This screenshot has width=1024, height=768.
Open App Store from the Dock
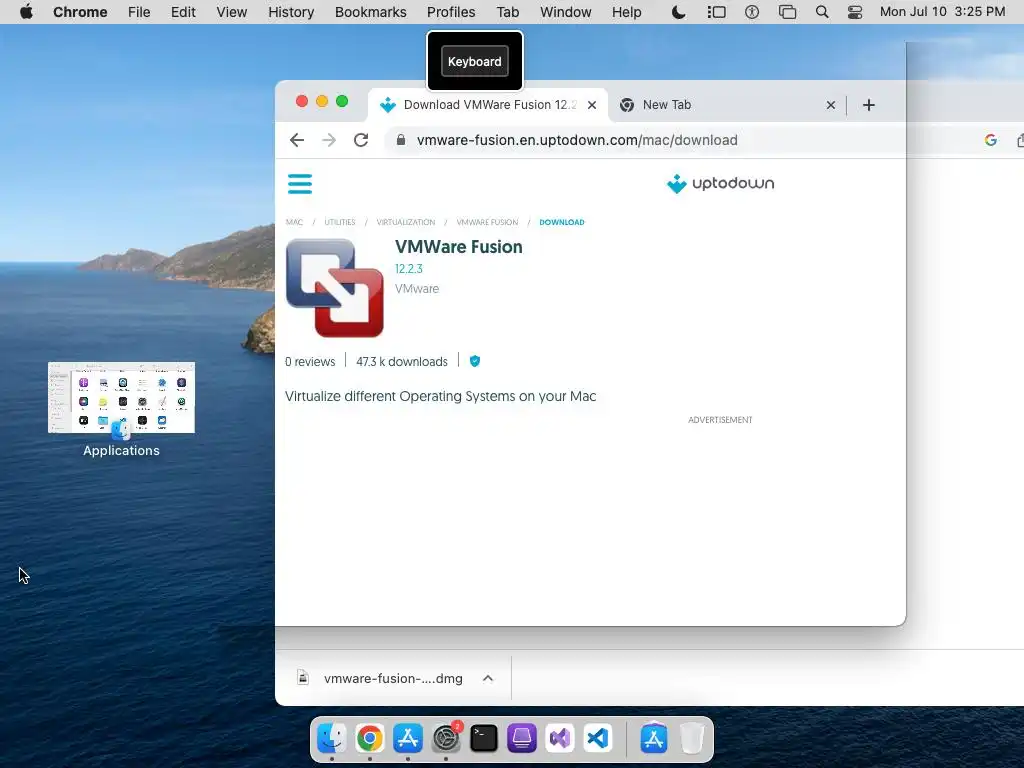click(x=408, y=739)
